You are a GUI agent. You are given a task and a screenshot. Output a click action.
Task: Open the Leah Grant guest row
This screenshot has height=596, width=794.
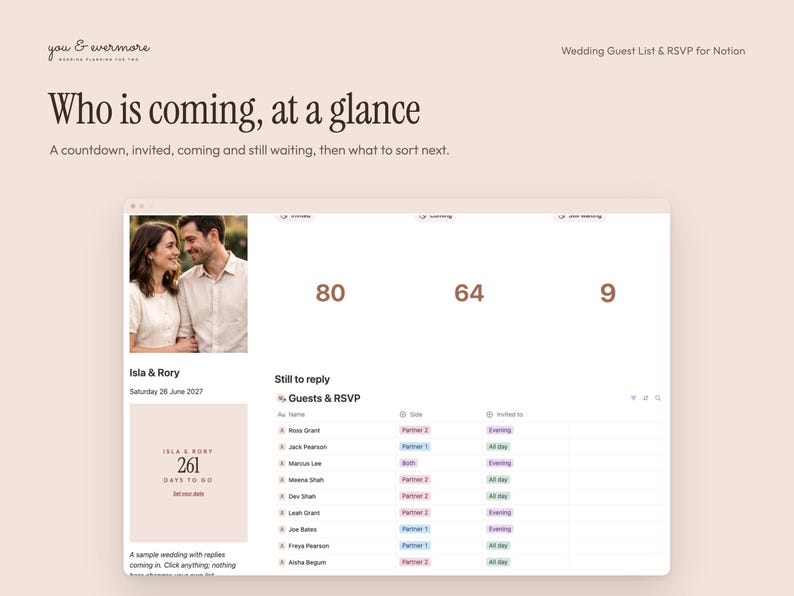click(x=469, y=513)
